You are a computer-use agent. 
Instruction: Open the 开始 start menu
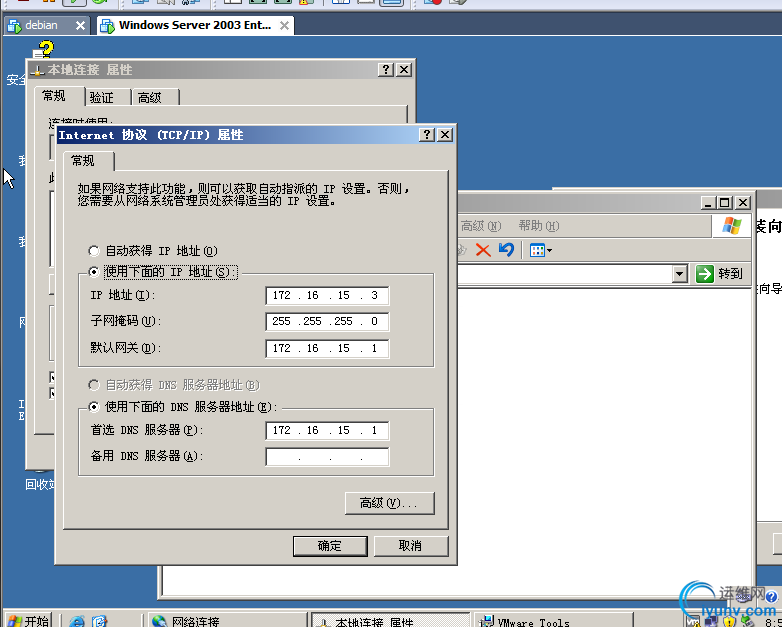tap(28, 621)
